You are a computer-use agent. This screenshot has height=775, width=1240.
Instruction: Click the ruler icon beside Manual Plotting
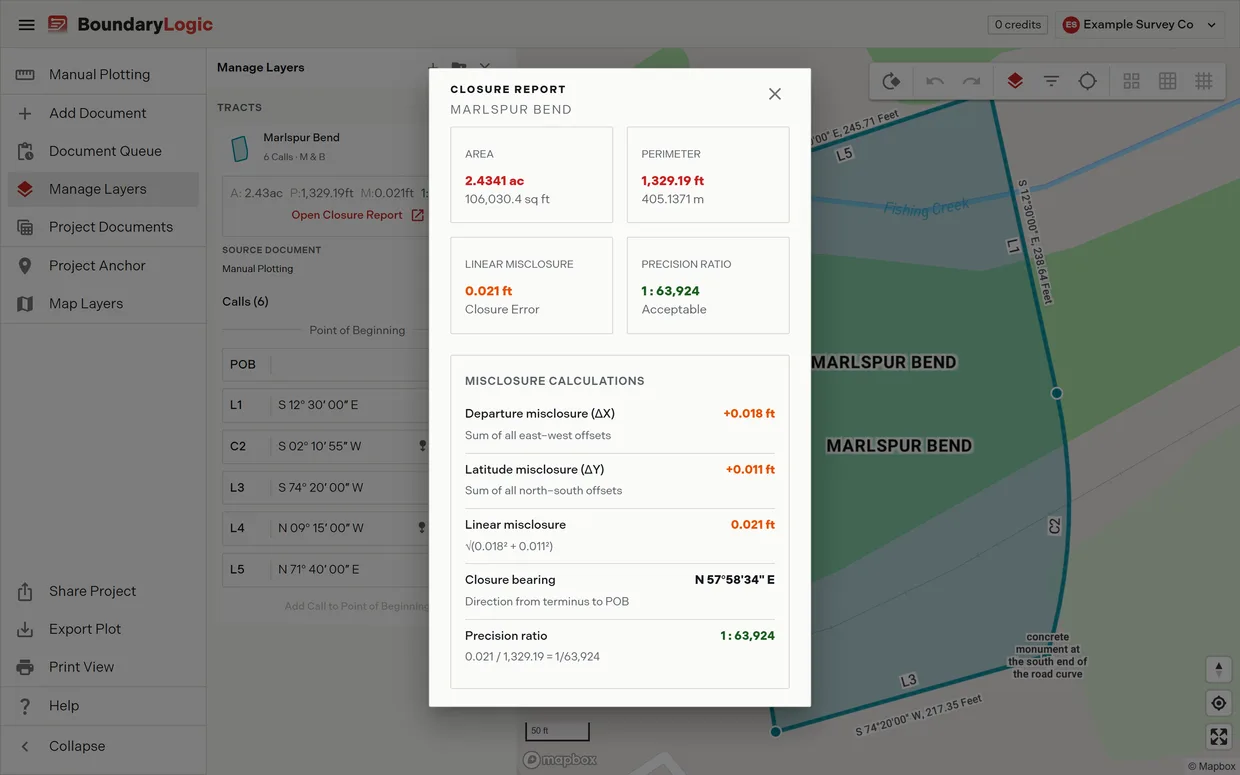pyautogui.click(x=25, y=75)
